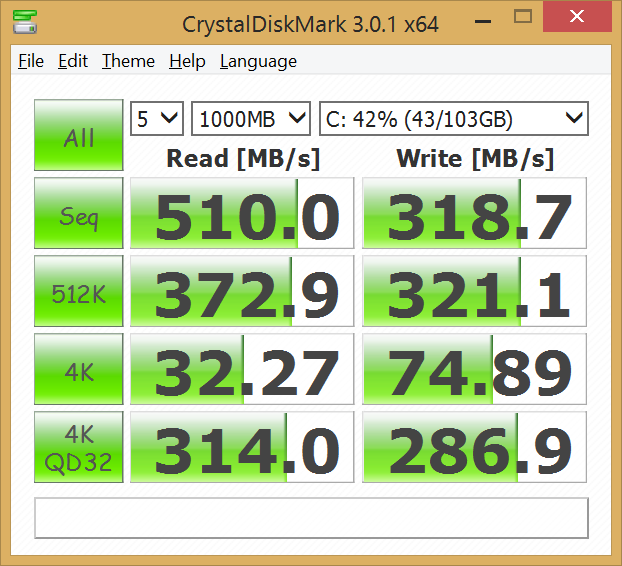Open the Edit menu
622x566 pixels.
coord(73,61)
